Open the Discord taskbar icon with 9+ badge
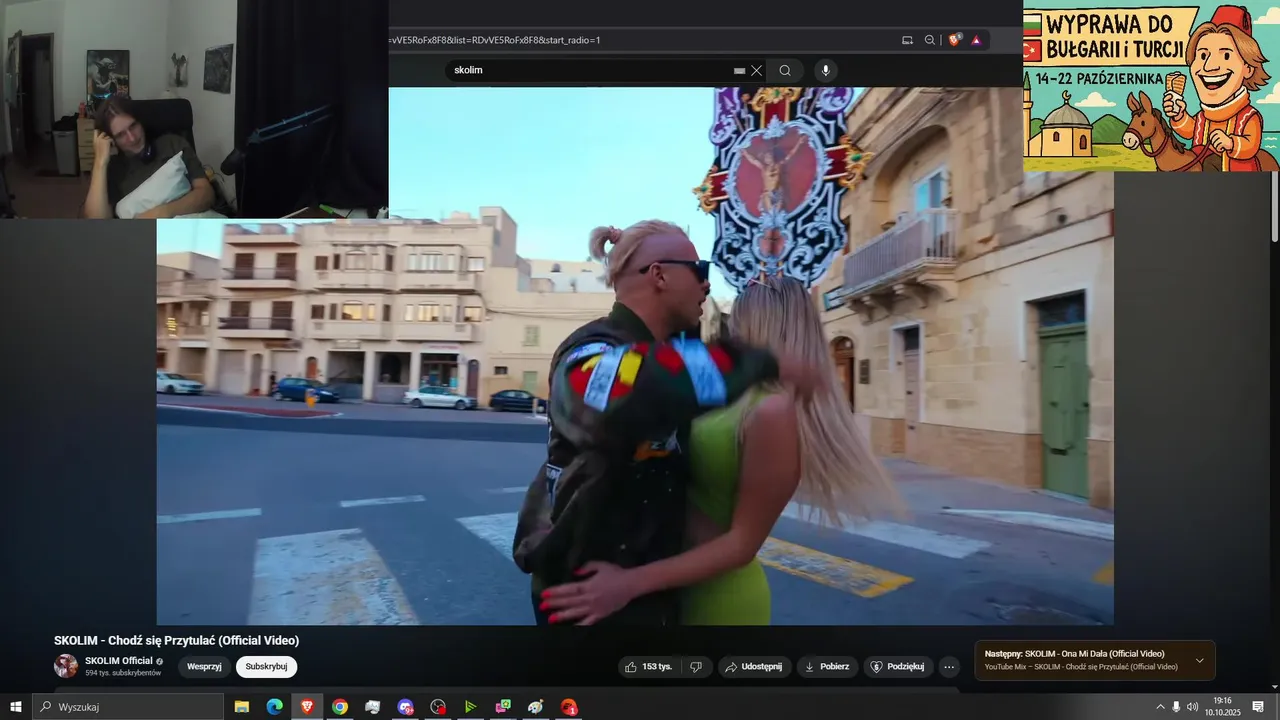Screen dimensions: 1280x720 [405, 707]
